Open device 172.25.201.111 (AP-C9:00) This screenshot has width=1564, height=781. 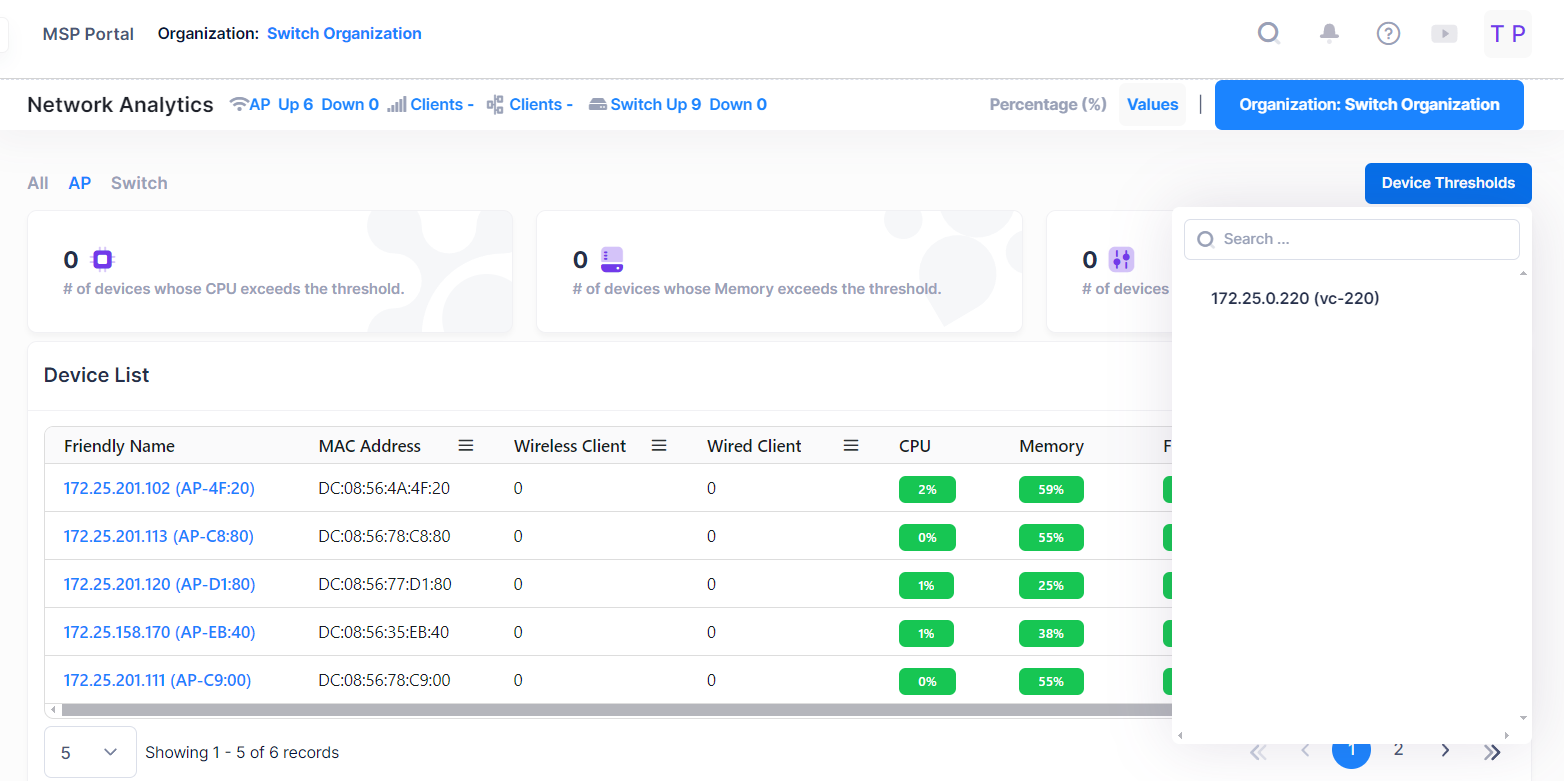pos(157,680)
